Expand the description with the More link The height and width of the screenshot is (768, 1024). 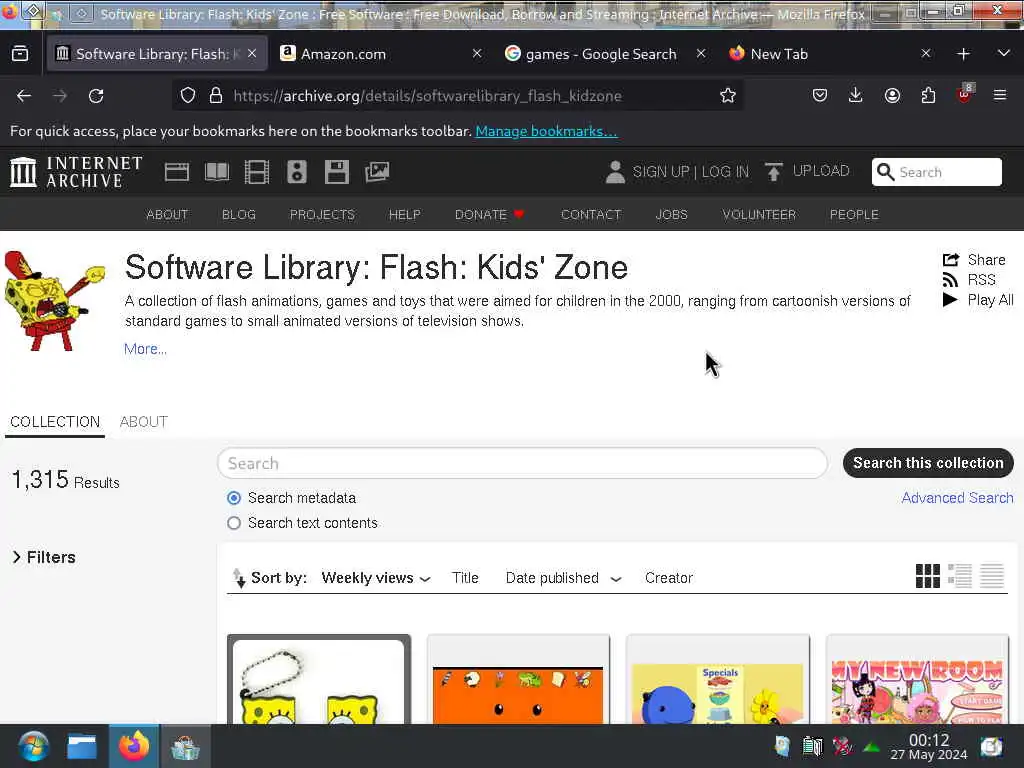(145, 349)
